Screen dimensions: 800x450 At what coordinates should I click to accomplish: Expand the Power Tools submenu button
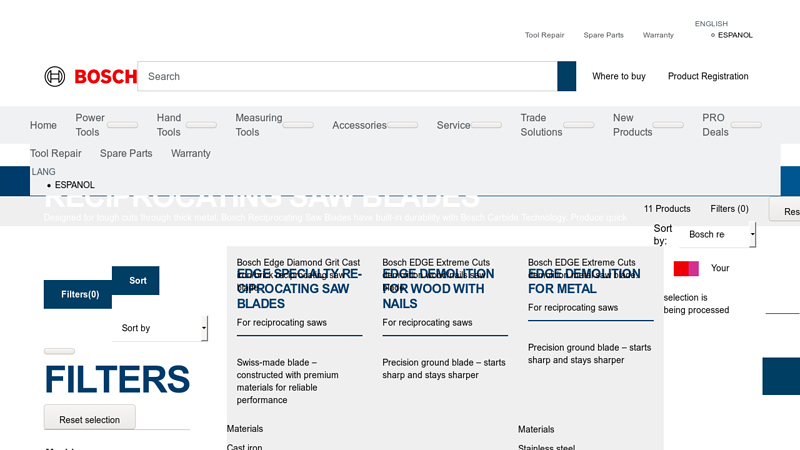[123, 126]
